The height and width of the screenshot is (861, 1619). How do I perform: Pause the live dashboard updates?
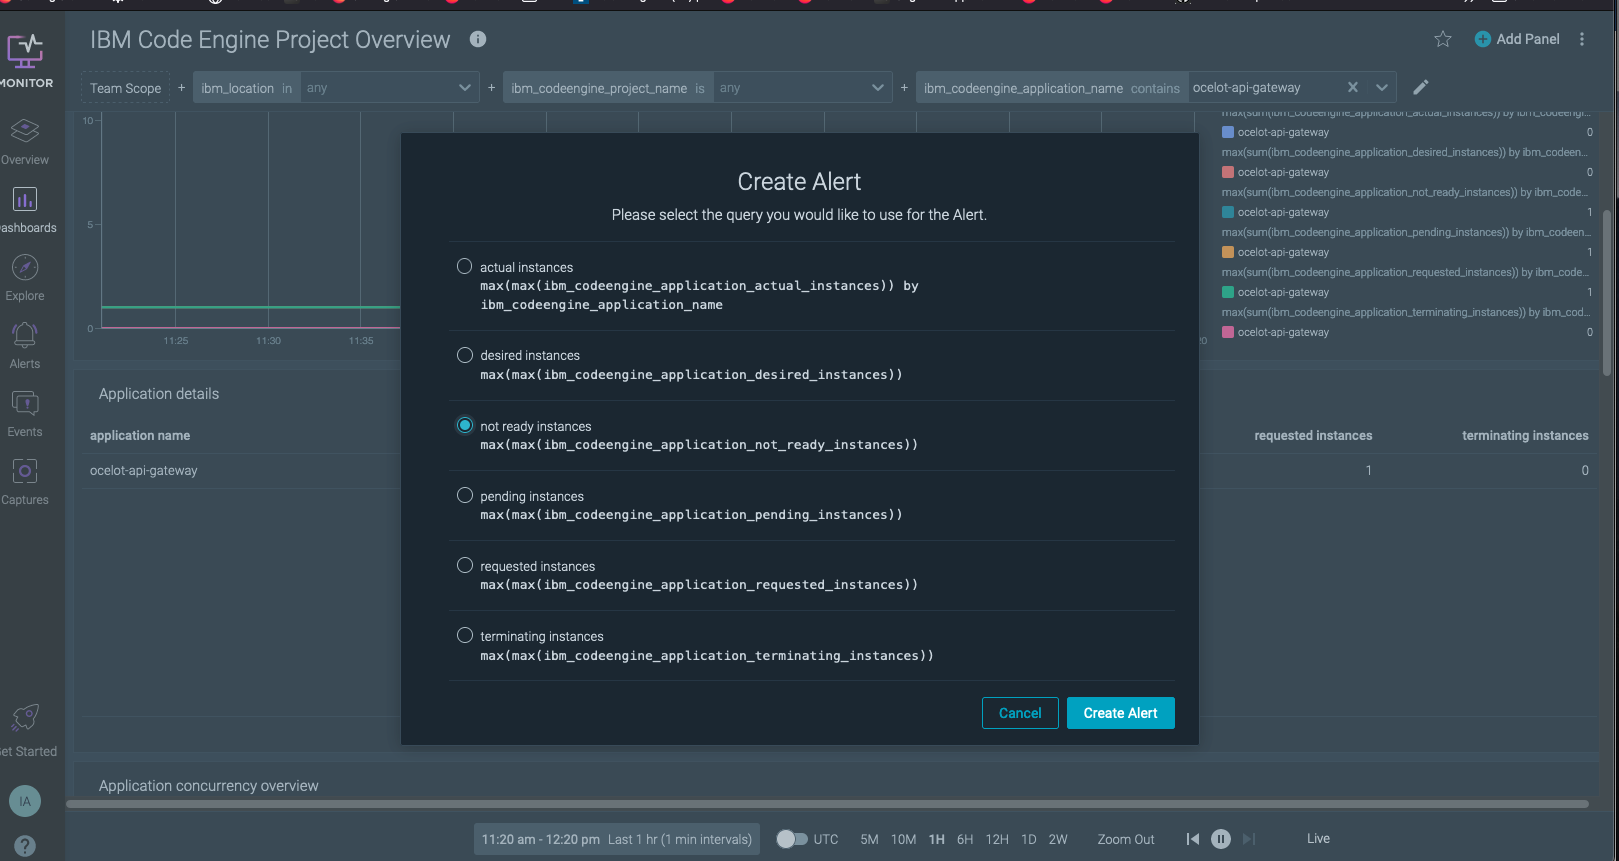(x=1221, y=839)
